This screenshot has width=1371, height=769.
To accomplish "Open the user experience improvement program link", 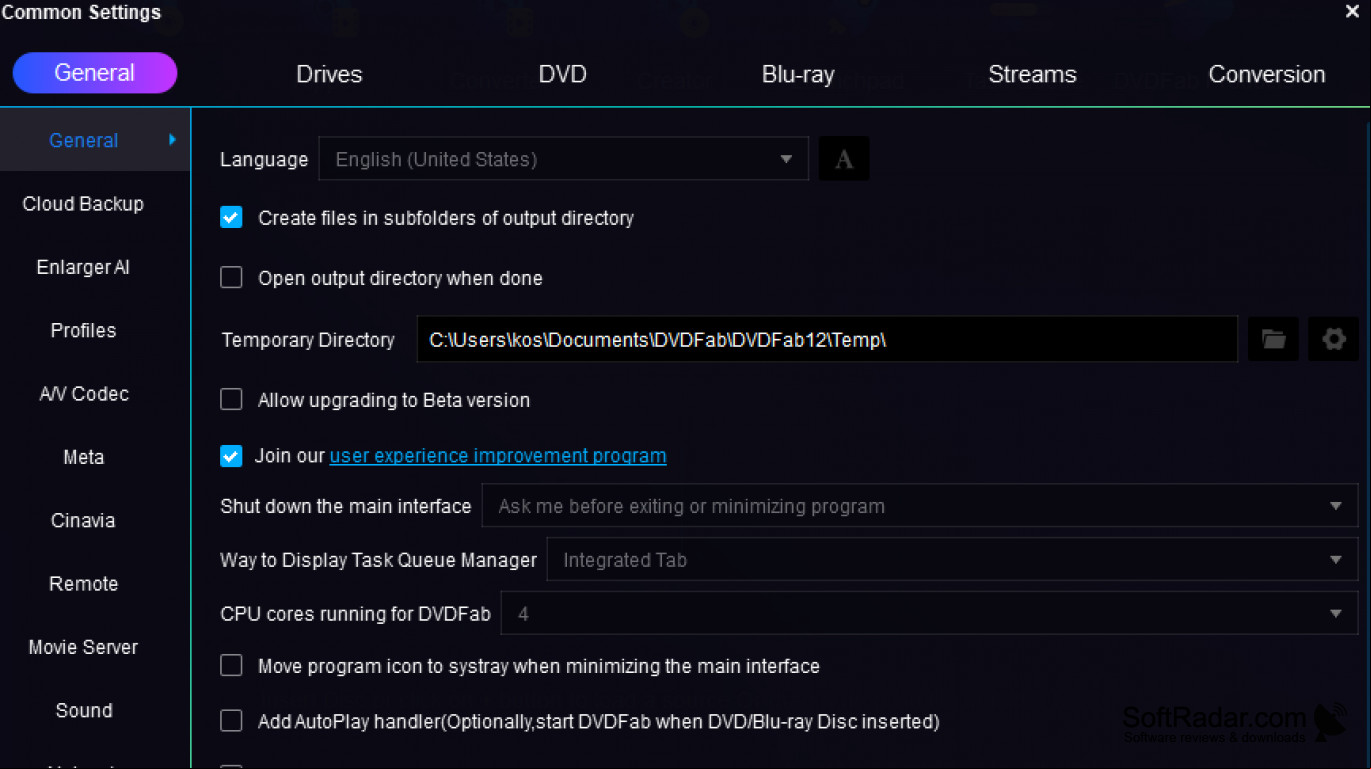I will (x=498, y=456).
